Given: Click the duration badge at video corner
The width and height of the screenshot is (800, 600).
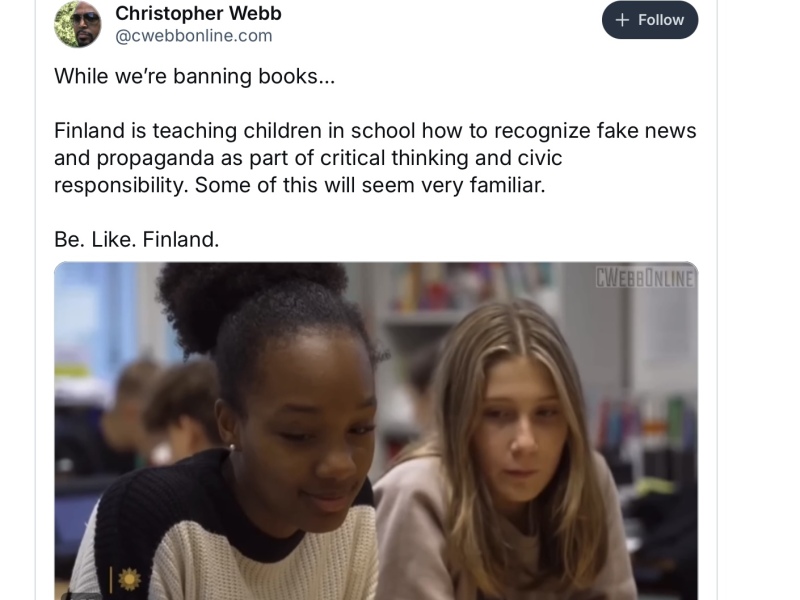Looking at the screenshot, I should (x=82, y=595).
